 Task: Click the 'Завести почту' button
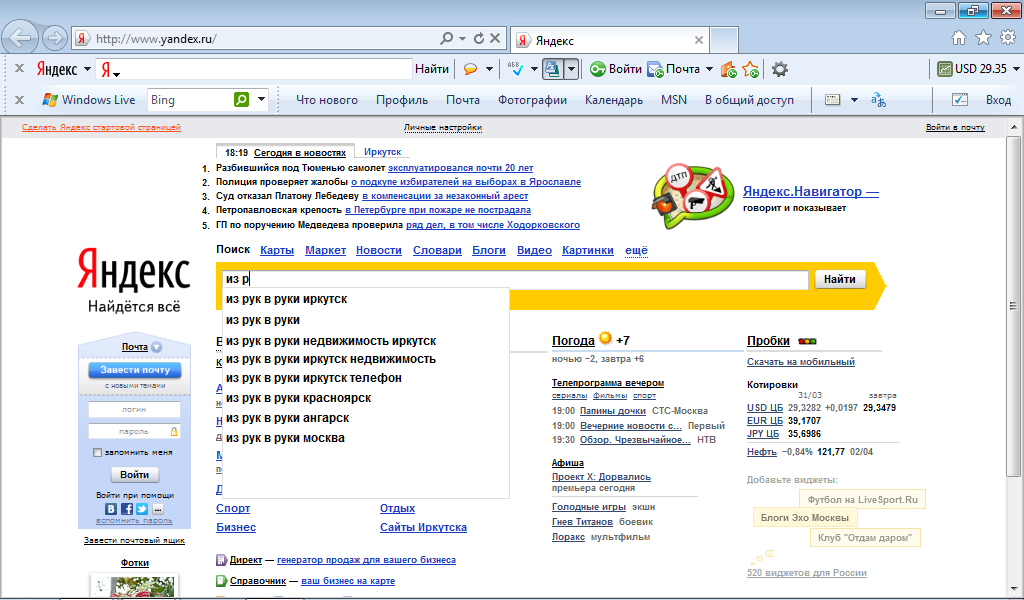(x=135, y=370)
